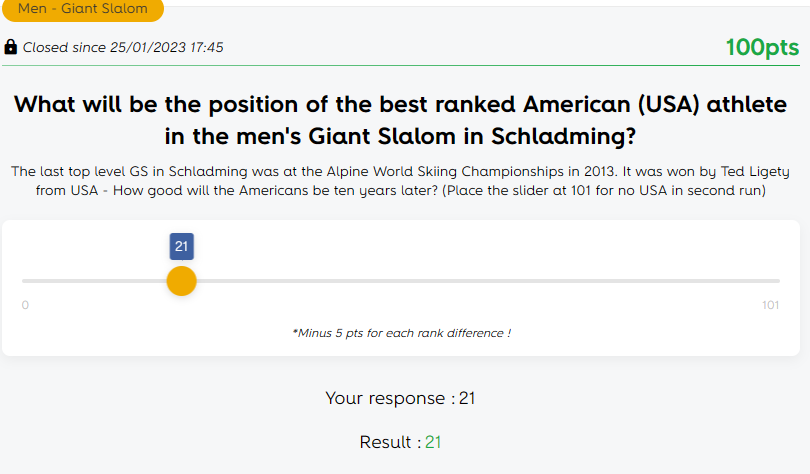This screenshot has width=810, height=474.
Task: Click the green Result value 21
Action: tap(433, 442)
